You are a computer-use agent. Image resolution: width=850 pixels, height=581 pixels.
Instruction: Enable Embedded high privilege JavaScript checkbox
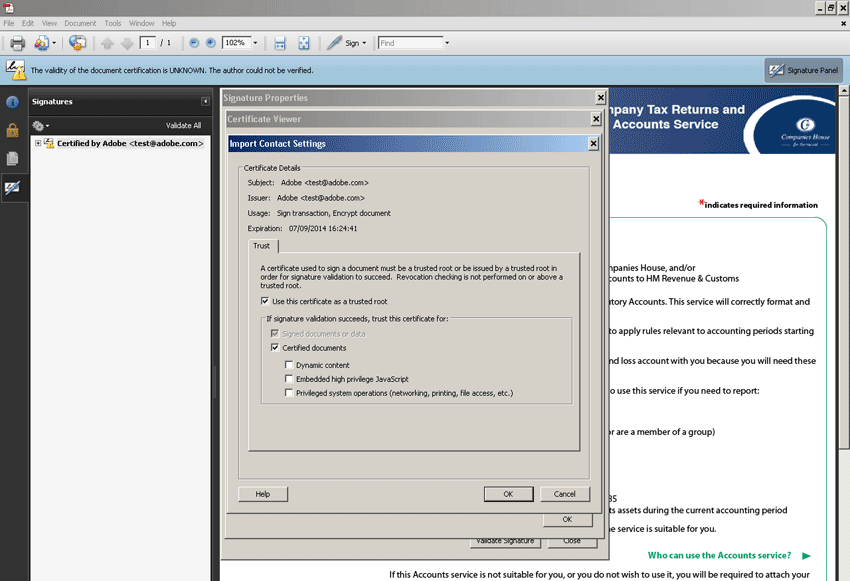point(289,379)
